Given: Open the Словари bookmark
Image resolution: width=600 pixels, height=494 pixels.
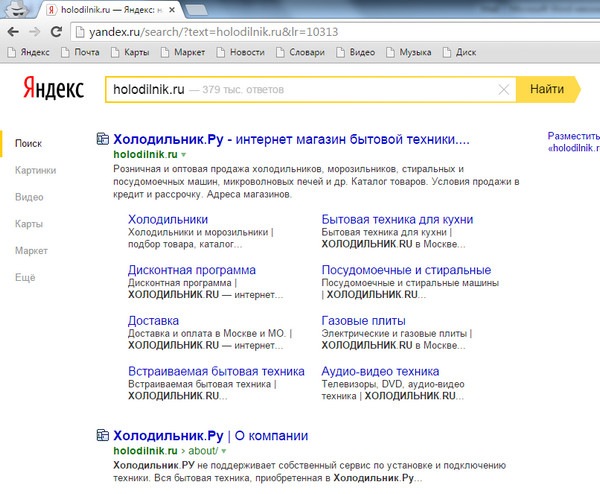Looking at the screenshot, I should [x=300, y=52].
